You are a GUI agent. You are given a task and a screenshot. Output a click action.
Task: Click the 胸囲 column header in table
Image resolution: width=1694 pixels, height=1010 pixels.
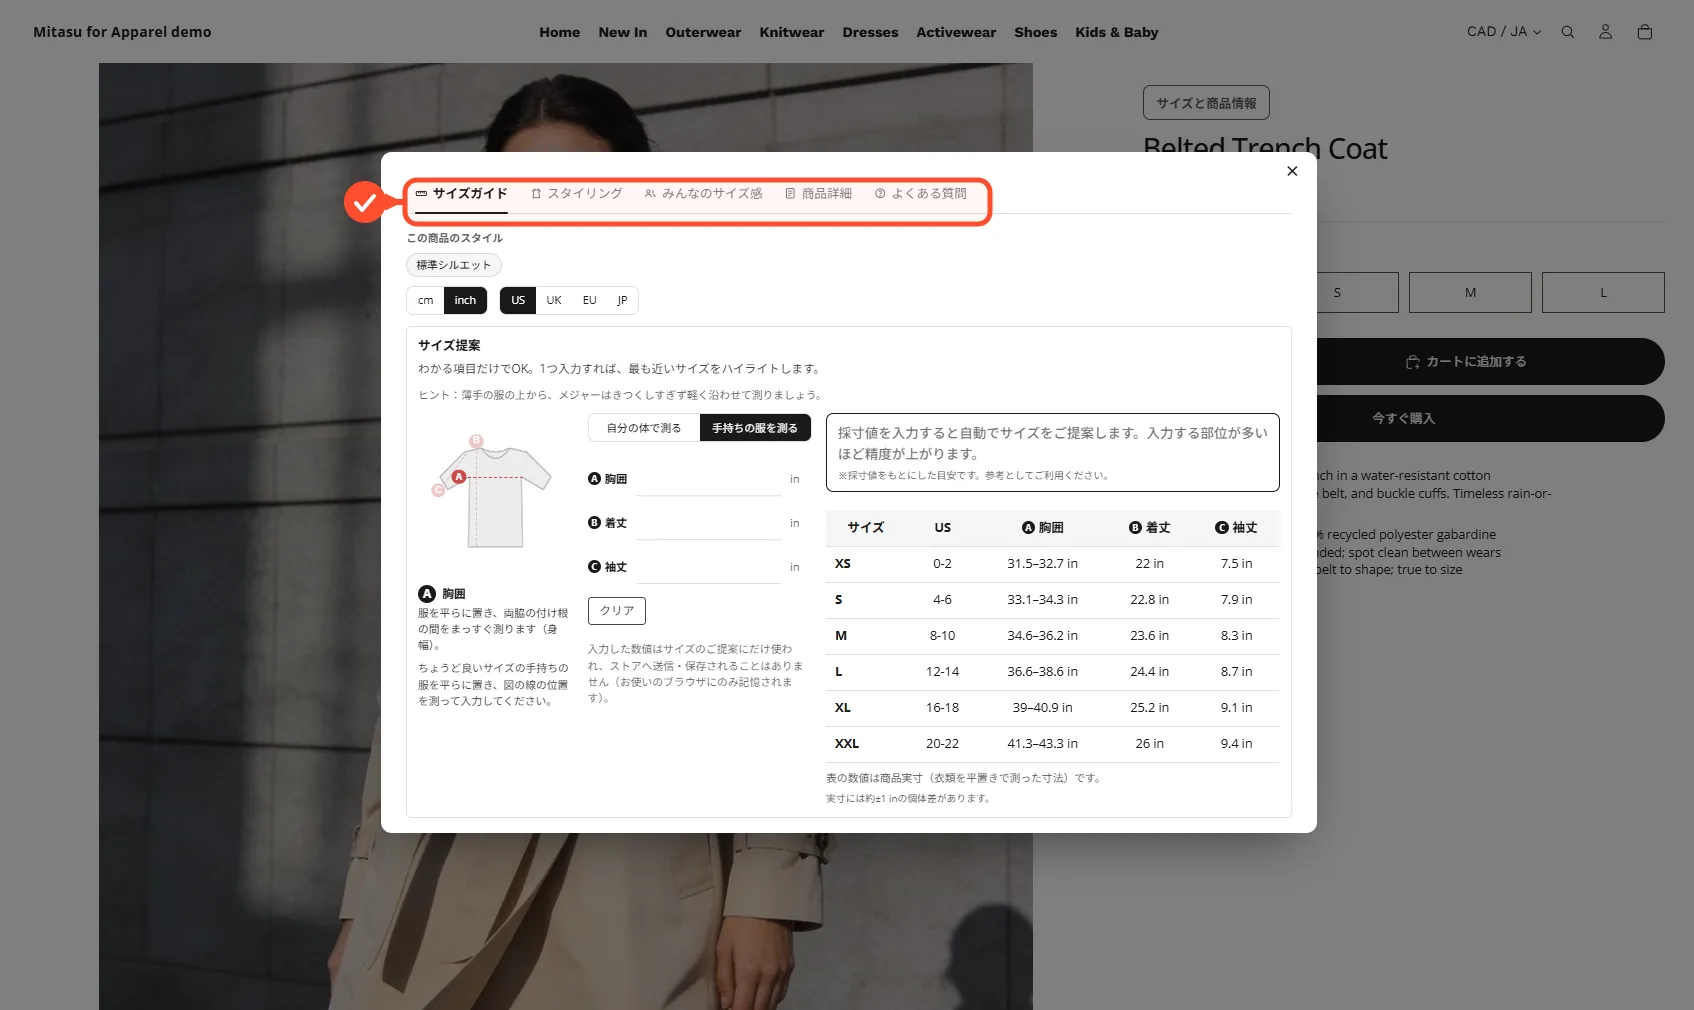[x=1042, y=528]
